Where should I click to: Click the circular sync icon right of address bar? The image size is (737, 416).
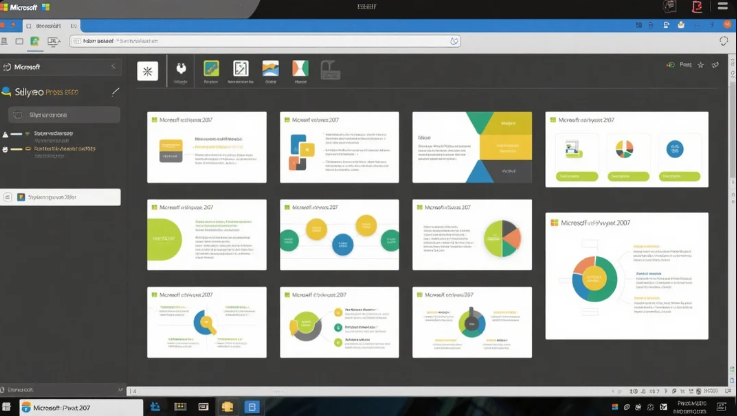click(x=723, y=41)
